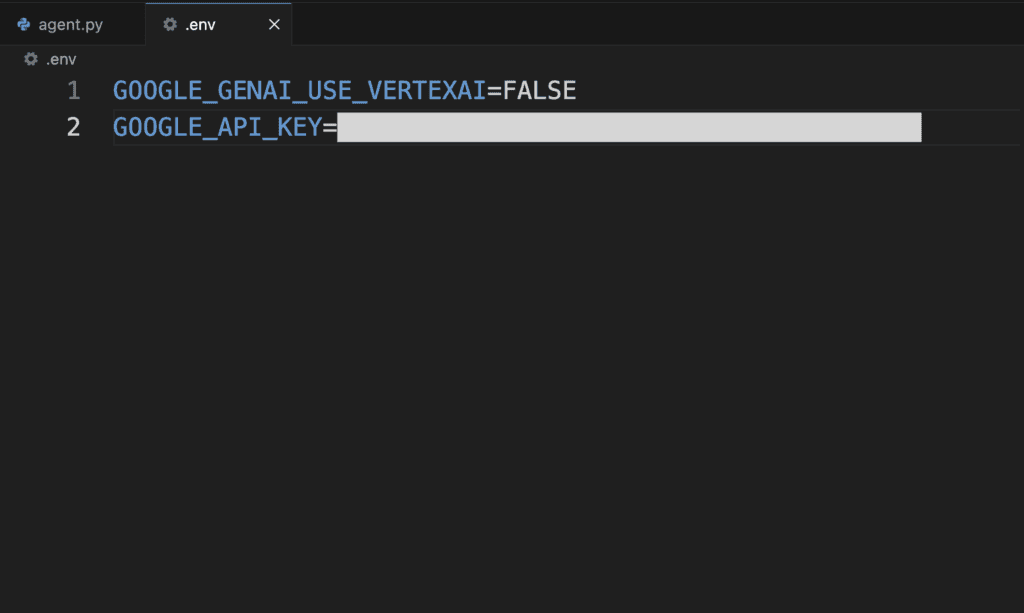Place cursor in the word VERTEXAI
Screen dimensions: 1024x613
pyautogui.click(x=426, y=90)
